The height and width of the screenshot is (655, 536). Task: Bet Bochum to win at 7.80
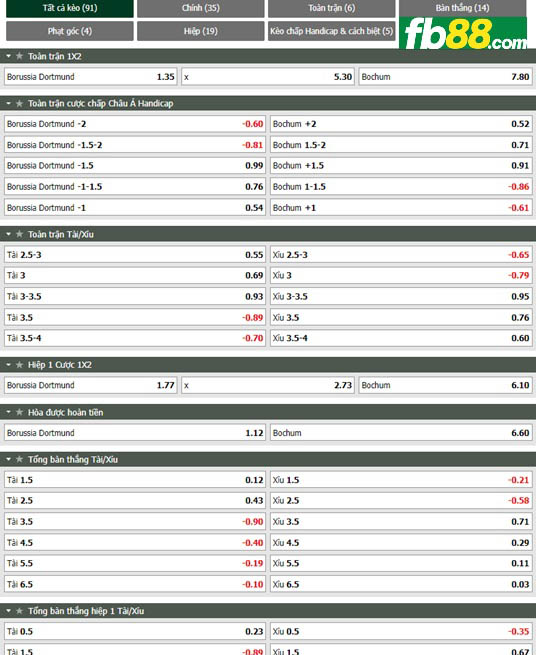445,77
